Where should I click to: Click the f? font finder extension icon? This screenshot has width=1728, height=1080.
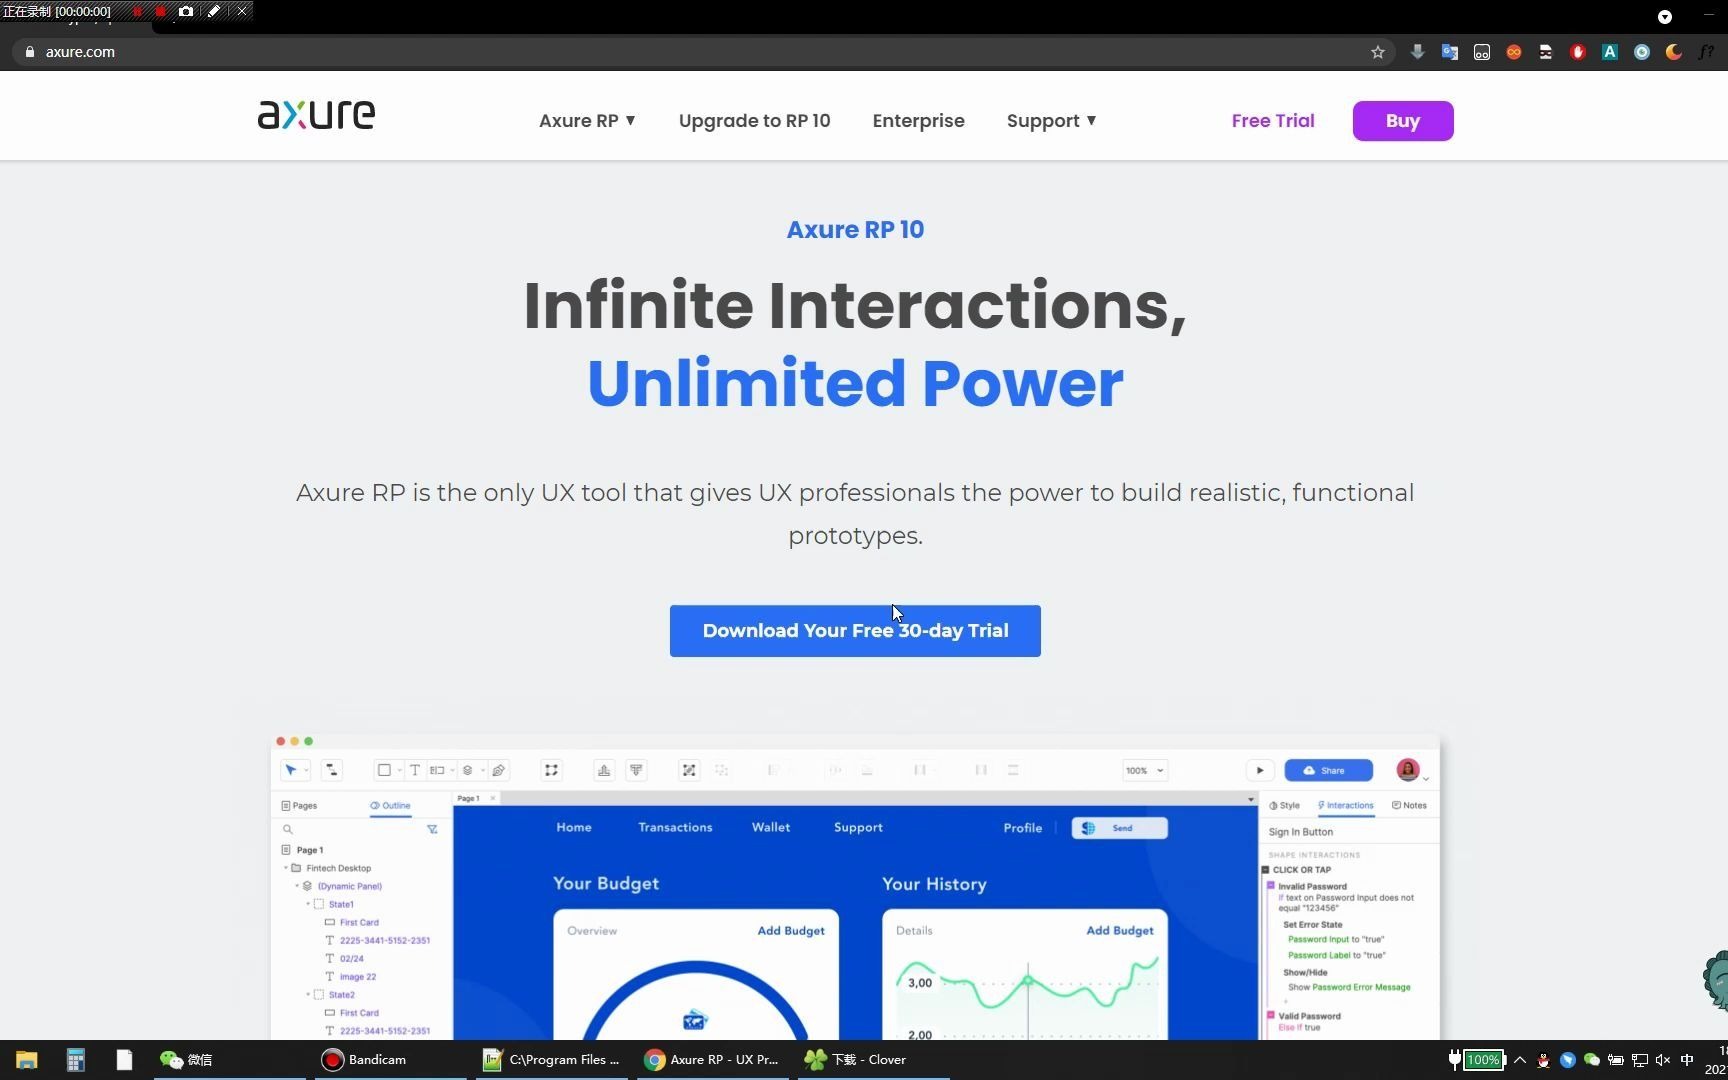pos(1706,52)
